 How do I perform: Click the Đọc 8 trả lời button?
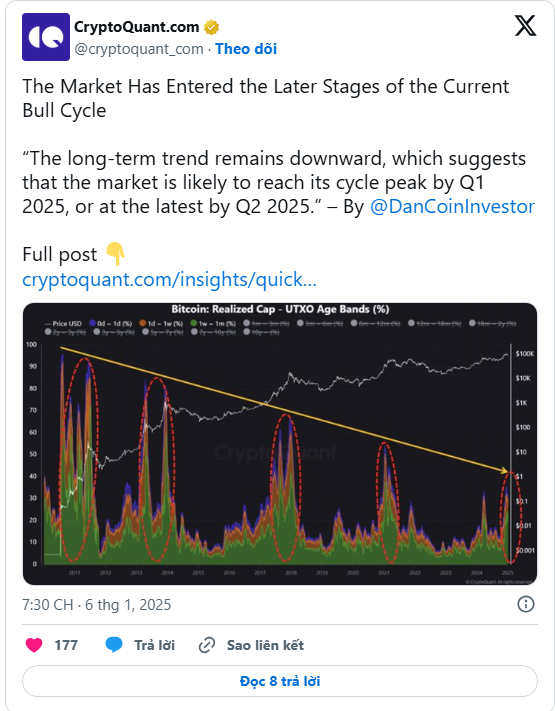tap(280, 681)
